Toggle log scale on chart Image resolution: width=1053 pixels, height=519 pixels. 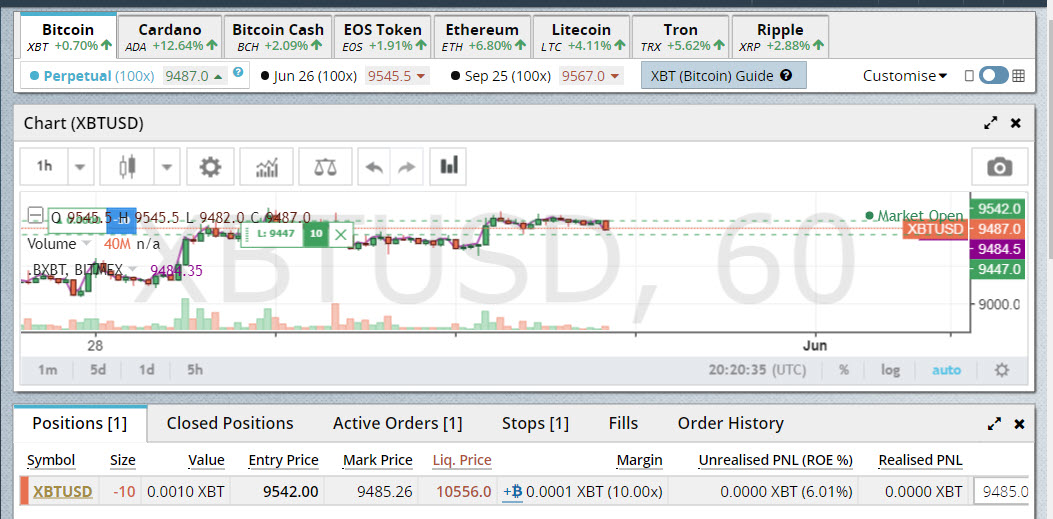click(x=890, y=370)
